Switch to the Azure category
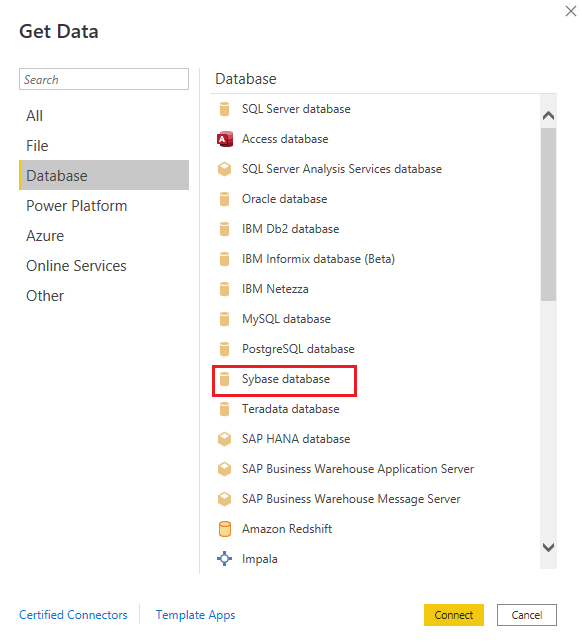Screen dimensions: 582x644 tap(104, 236)
